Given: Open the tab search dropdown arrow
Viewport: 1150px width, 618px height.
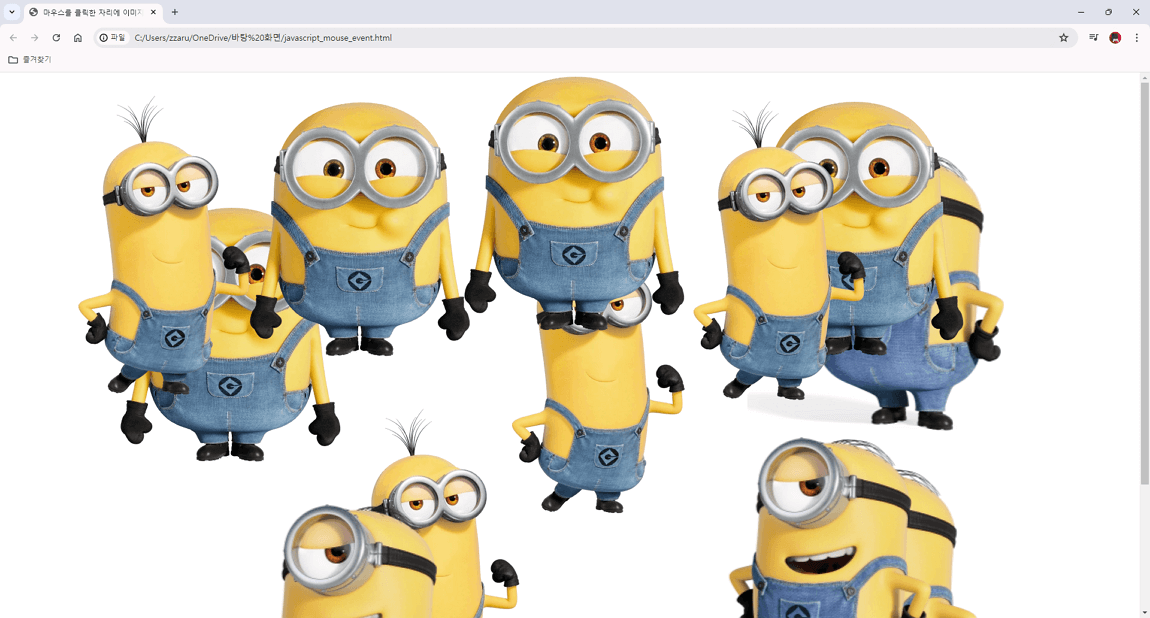Looking at the screenshot, I should click(x=12, y=12).
